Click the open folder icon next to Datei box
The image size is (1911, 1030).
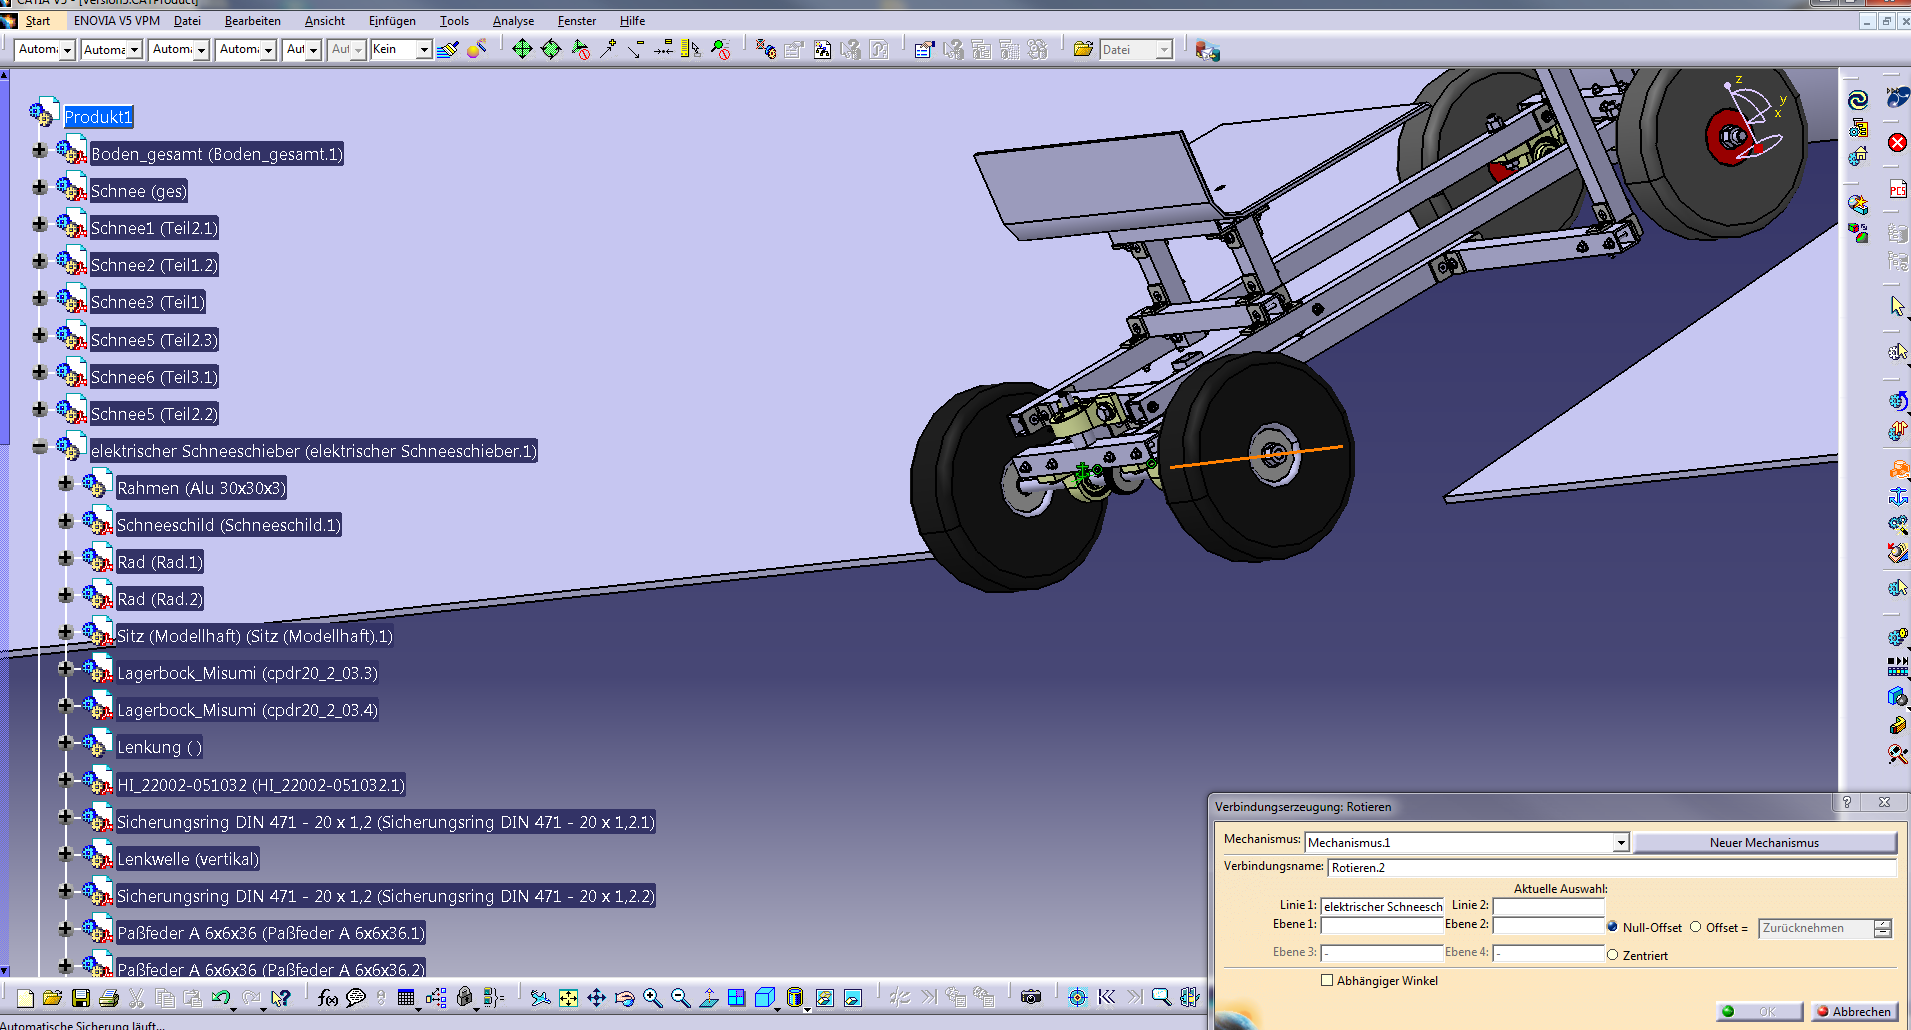[x=1083, y=49]
